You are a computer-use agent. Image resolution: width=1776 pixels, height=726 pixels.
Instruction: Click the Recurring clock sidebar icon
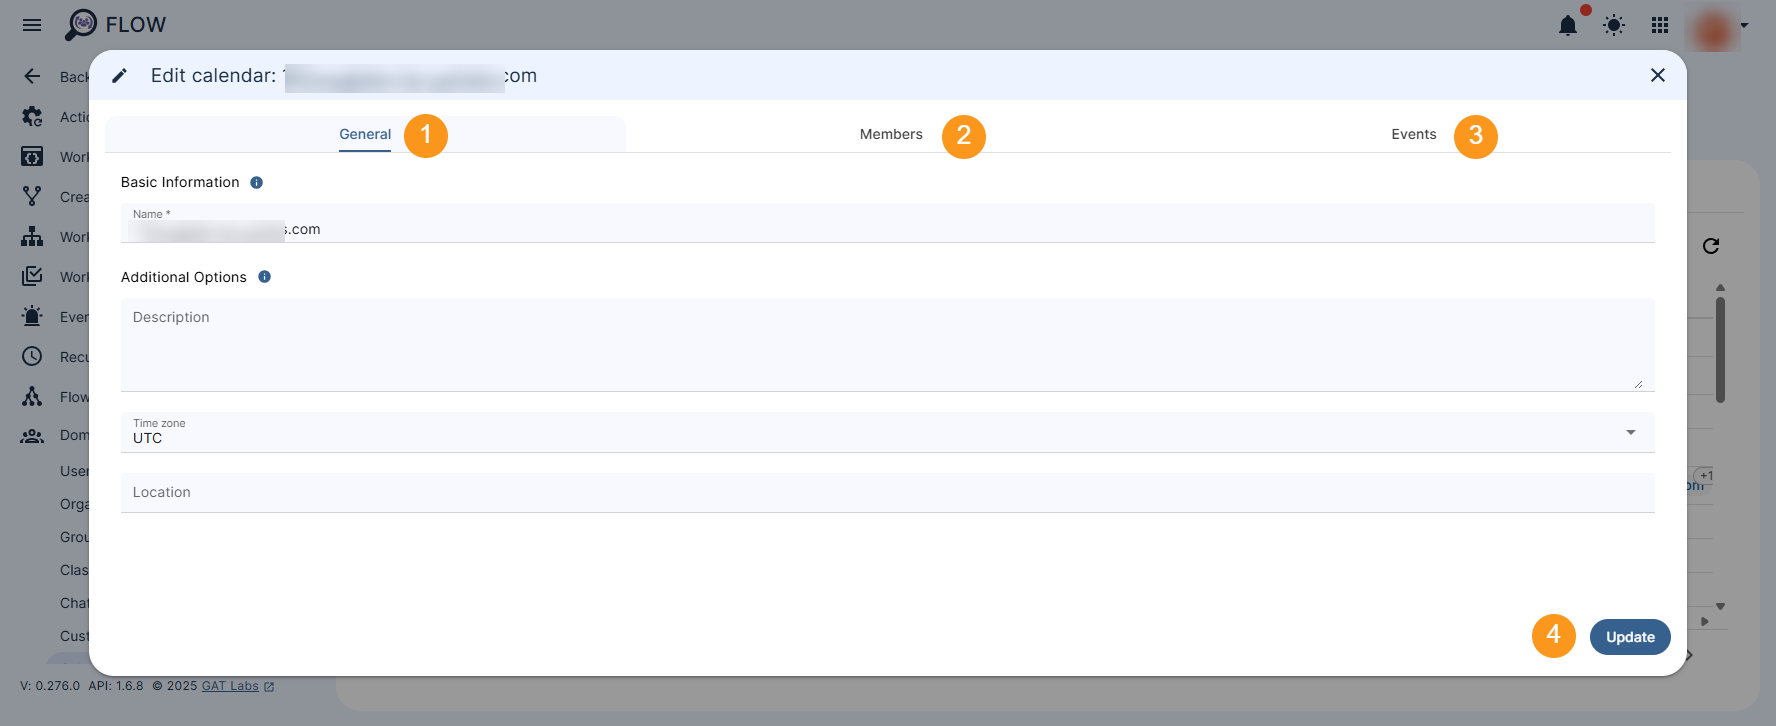coord(32,356)
